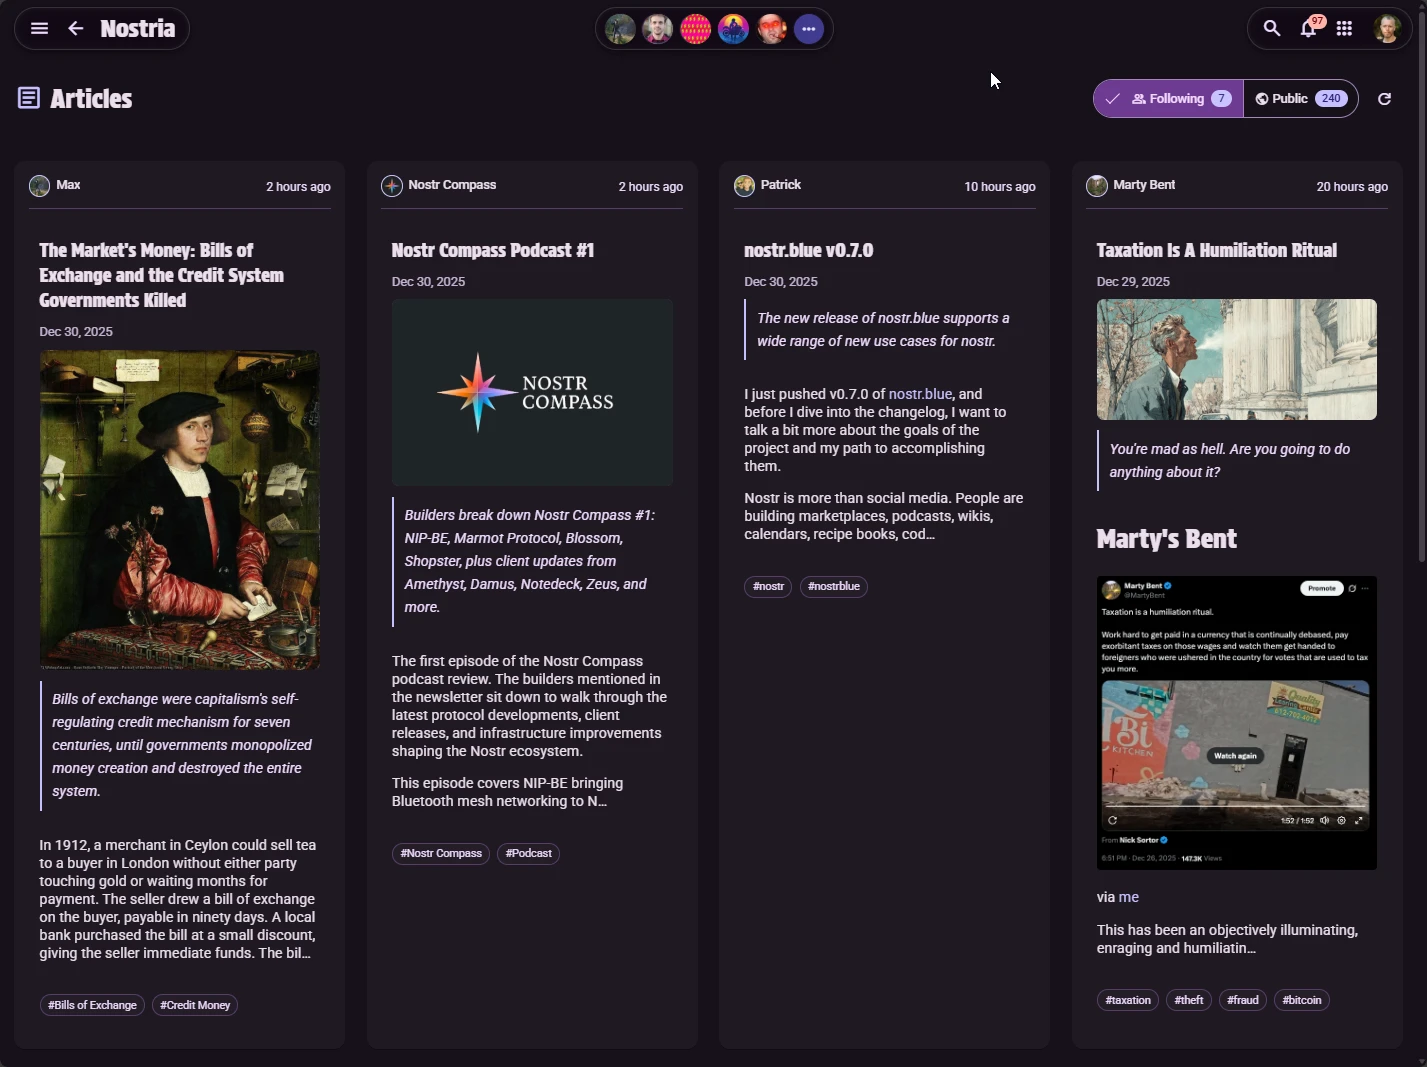Select Max's profile avatar
Viewport: 1427px width, 1067px height.
click(40, 185)
